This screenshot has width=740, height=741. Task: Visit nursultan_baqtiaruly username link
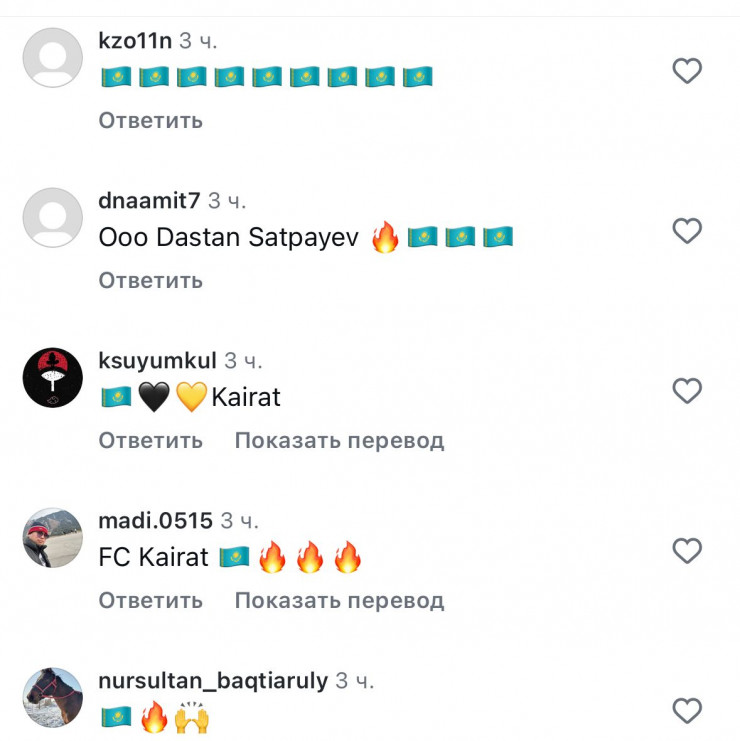213,681
